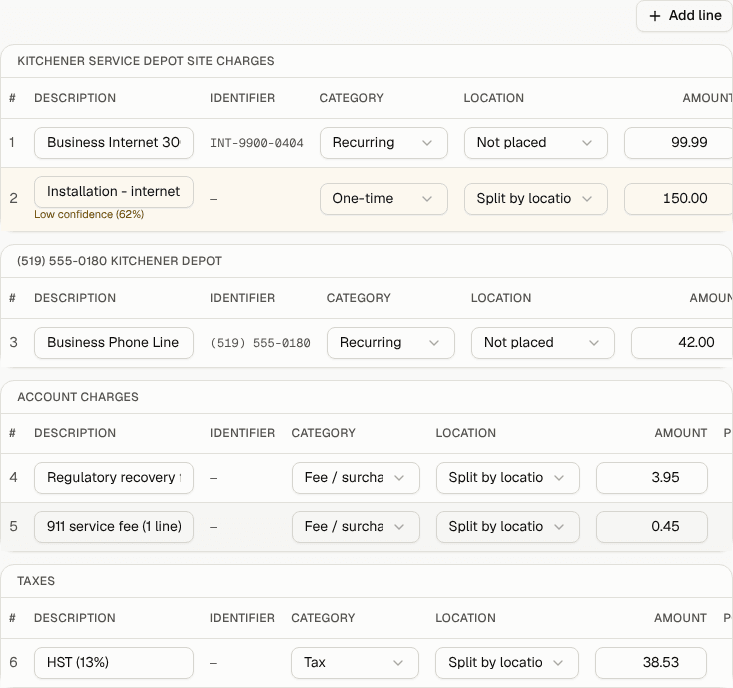Click the 0.45 amount field
Viewport: 733px width, 688px height.
[652, 527]
